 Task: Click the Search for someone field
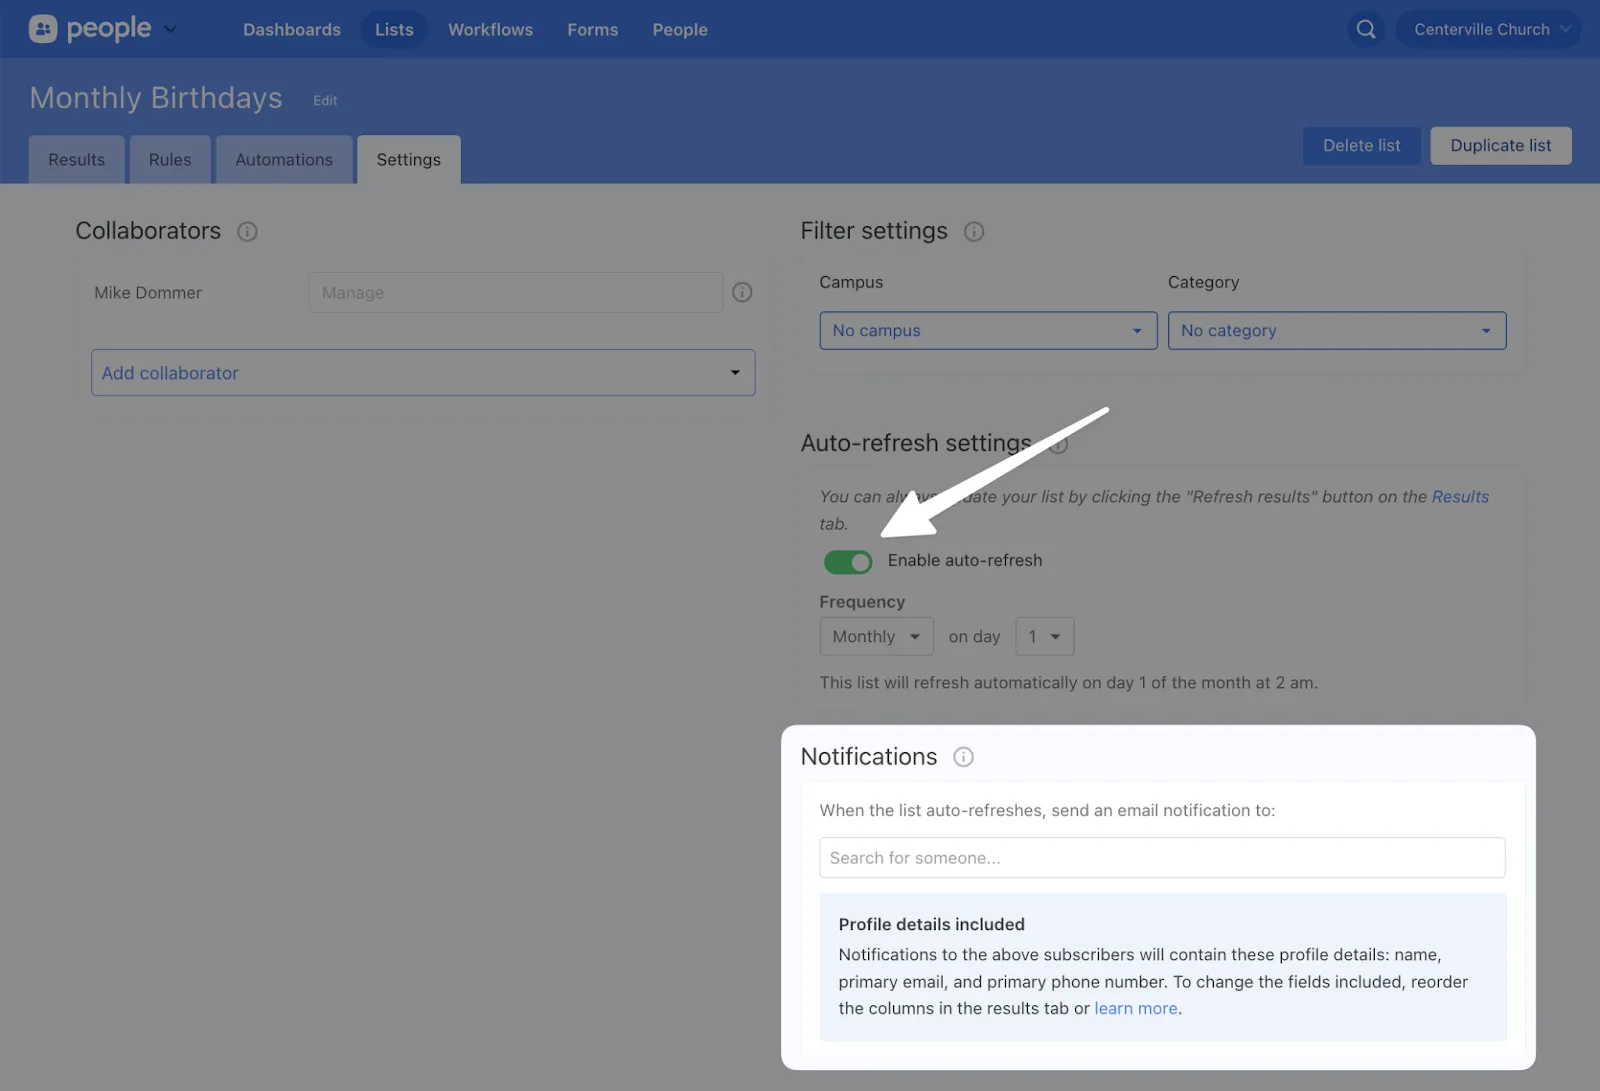tap(1161, 858)
